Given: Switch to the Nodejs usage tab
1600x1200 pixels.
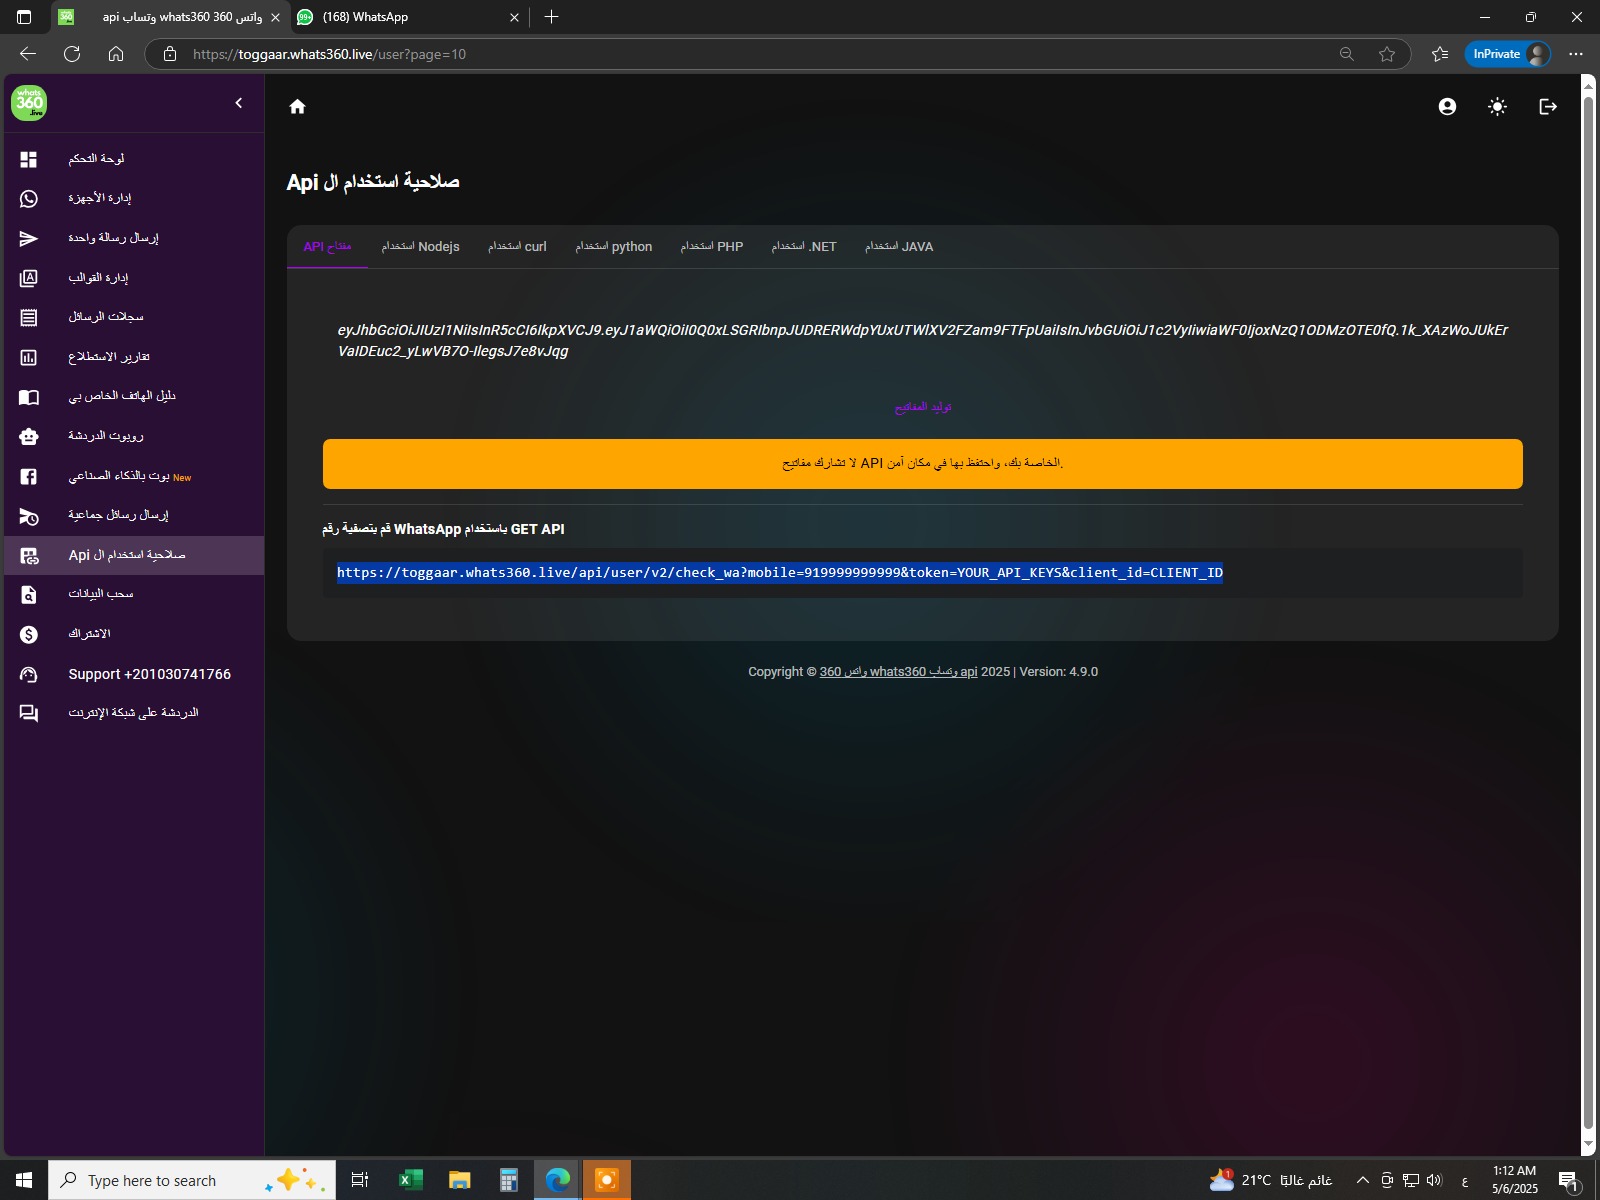Looking at the screenshot, I should tap(420, 247).
